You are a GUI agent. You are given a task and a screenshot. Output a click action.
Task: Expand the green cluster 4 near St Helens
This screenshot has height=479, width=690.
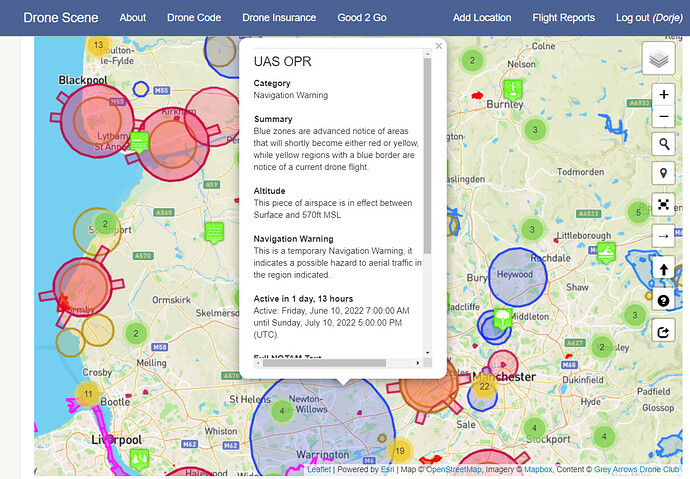tap(282, 411)
